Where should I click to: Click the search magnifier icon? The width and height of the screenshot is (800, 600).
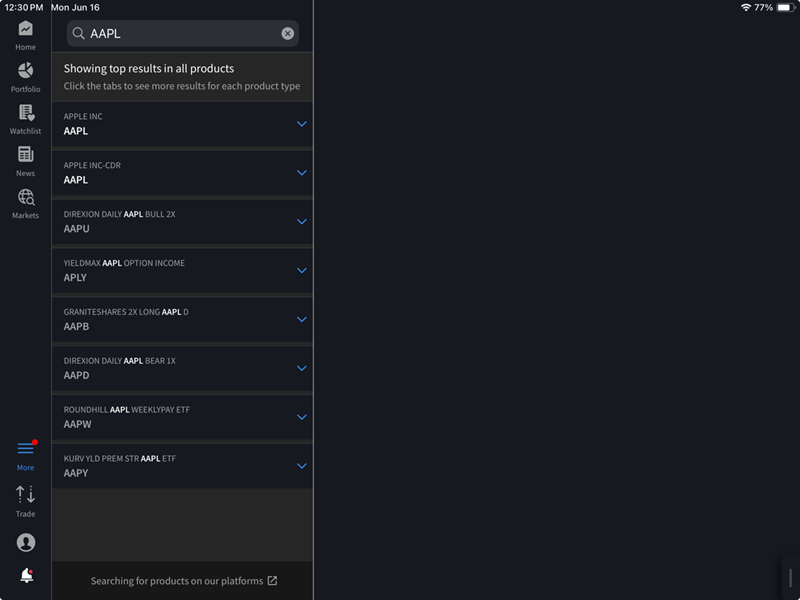[x=78, y=33]
